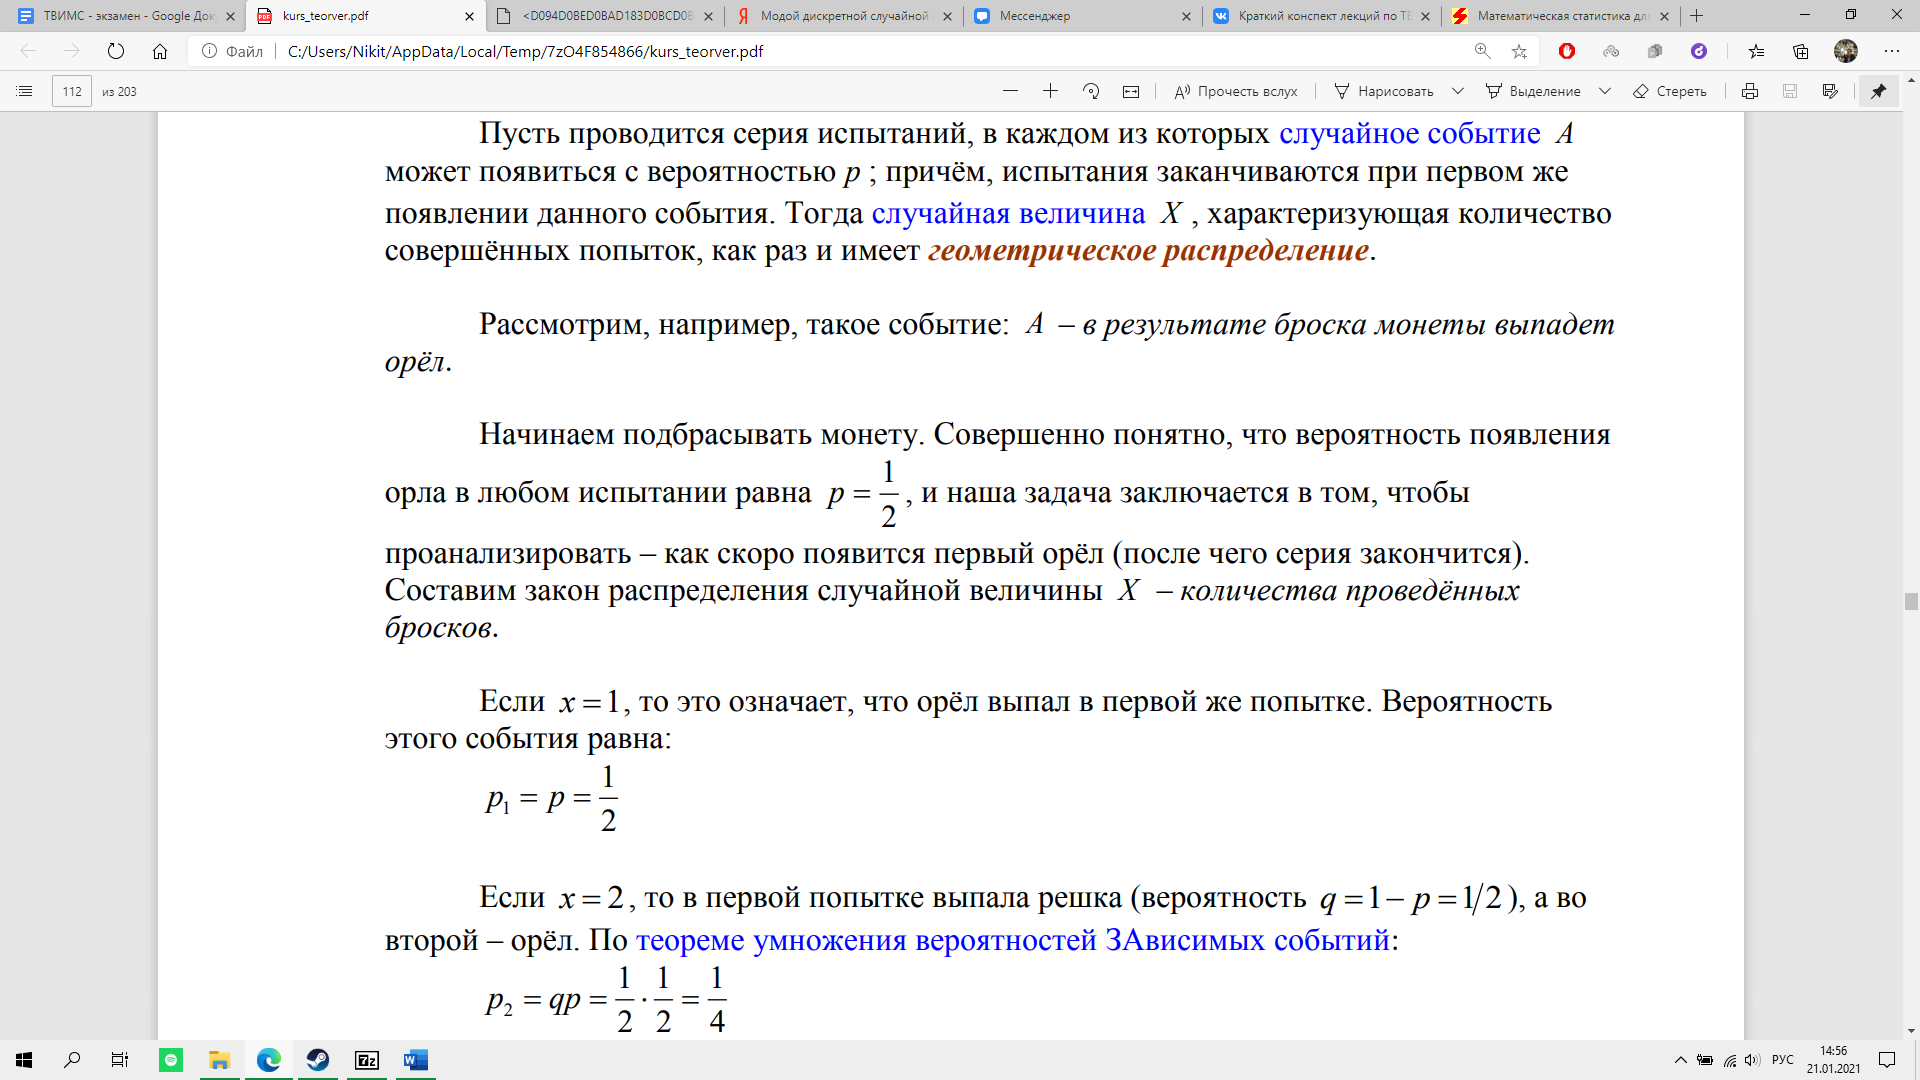Open the теореме умножения вероятностей link
The width and height of the screenshot is (1920, 1080).
tap(1013, 940)
